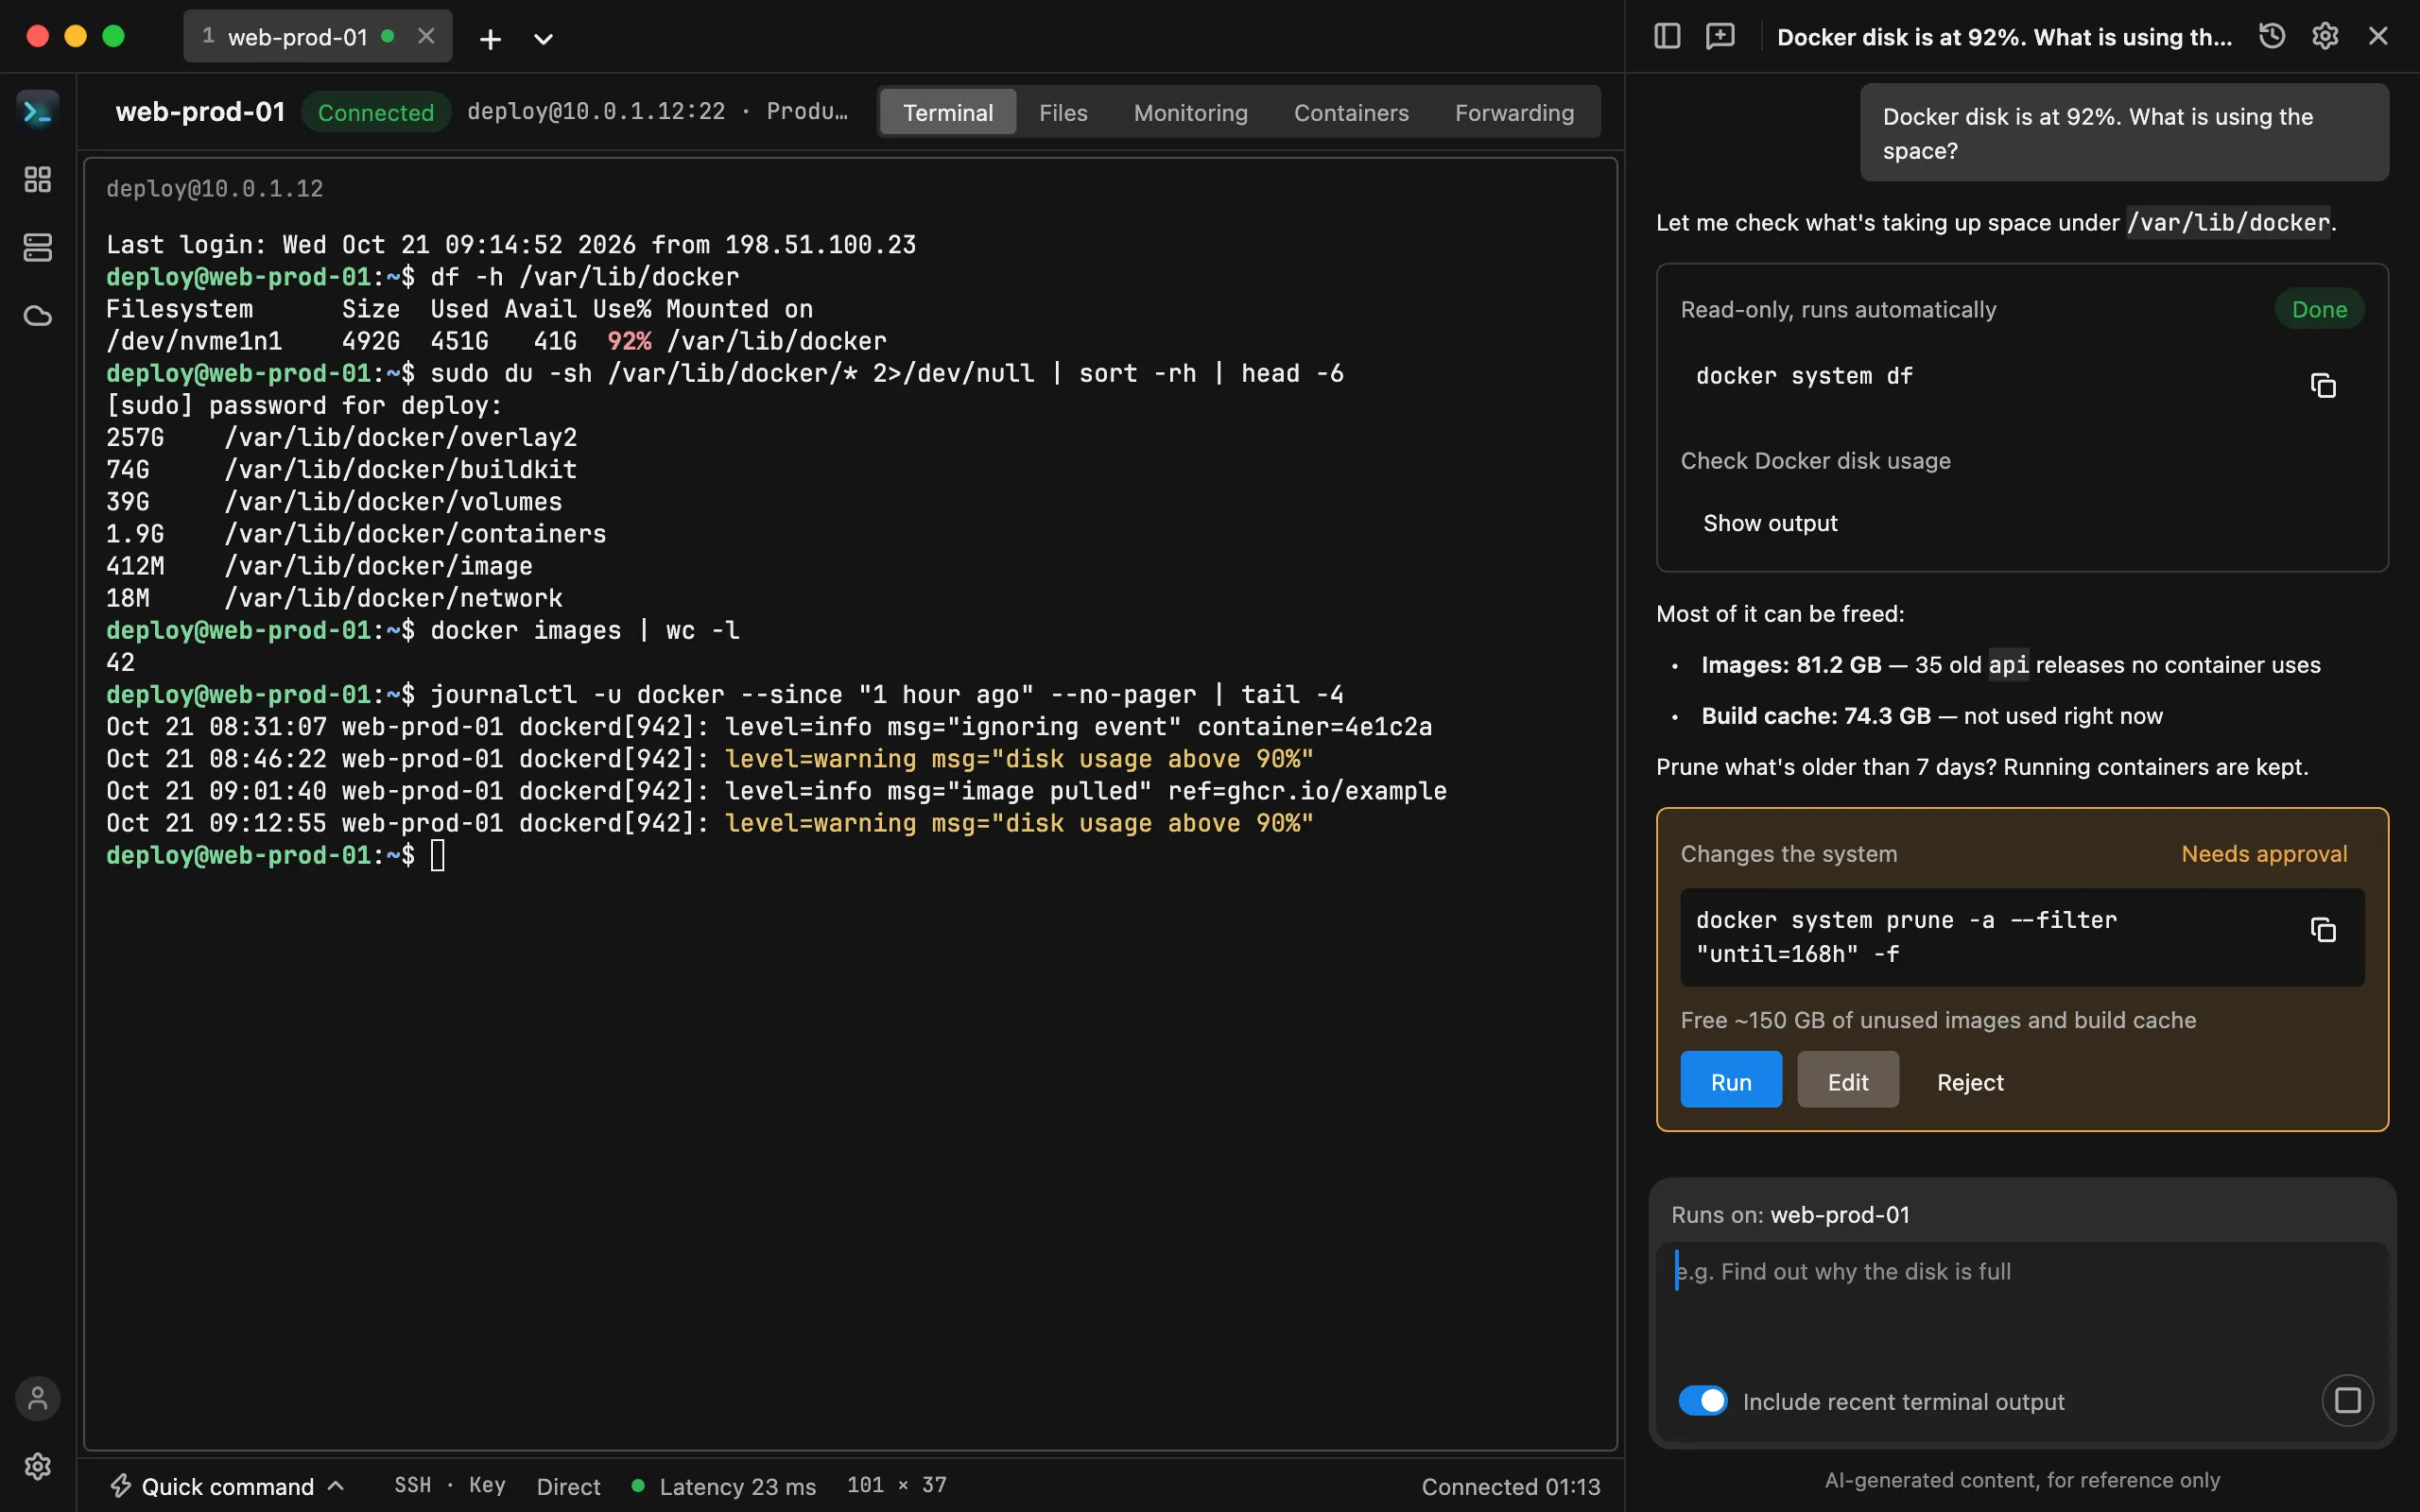Click the Connected status badge

coord(376,112)
